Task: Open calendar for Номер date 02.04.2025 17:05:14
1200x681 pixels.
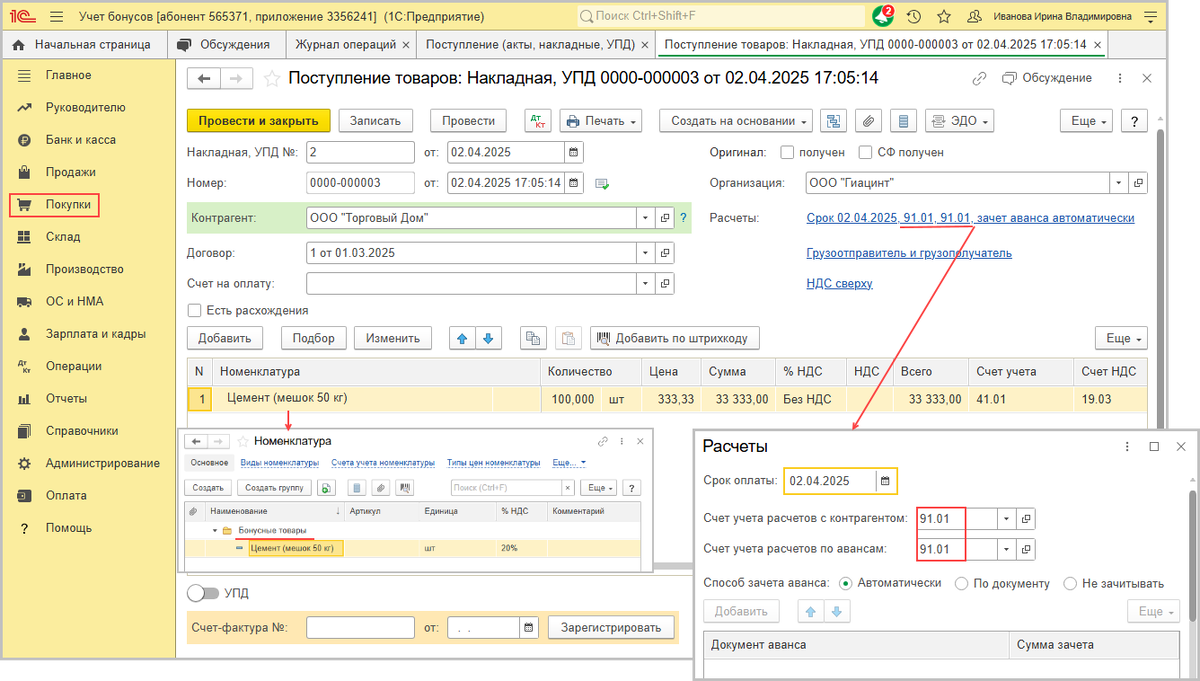Action: (x=573, y=183)
